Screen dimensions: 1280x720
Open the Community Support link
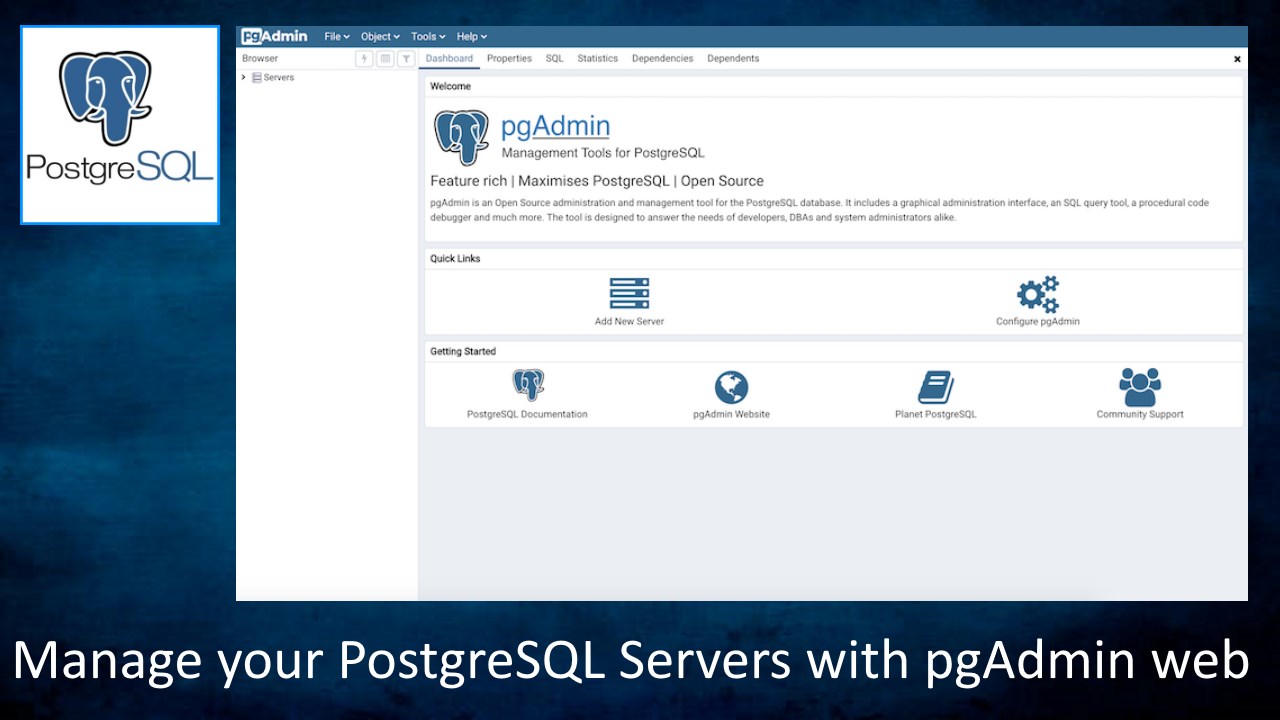click(1140, 414)
